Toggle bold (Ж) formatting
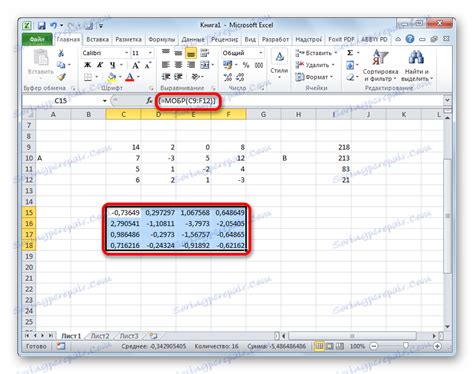Image resolution: width=474 pixels, height=374 pixels. pyautogui.click(x=87, y=65)
